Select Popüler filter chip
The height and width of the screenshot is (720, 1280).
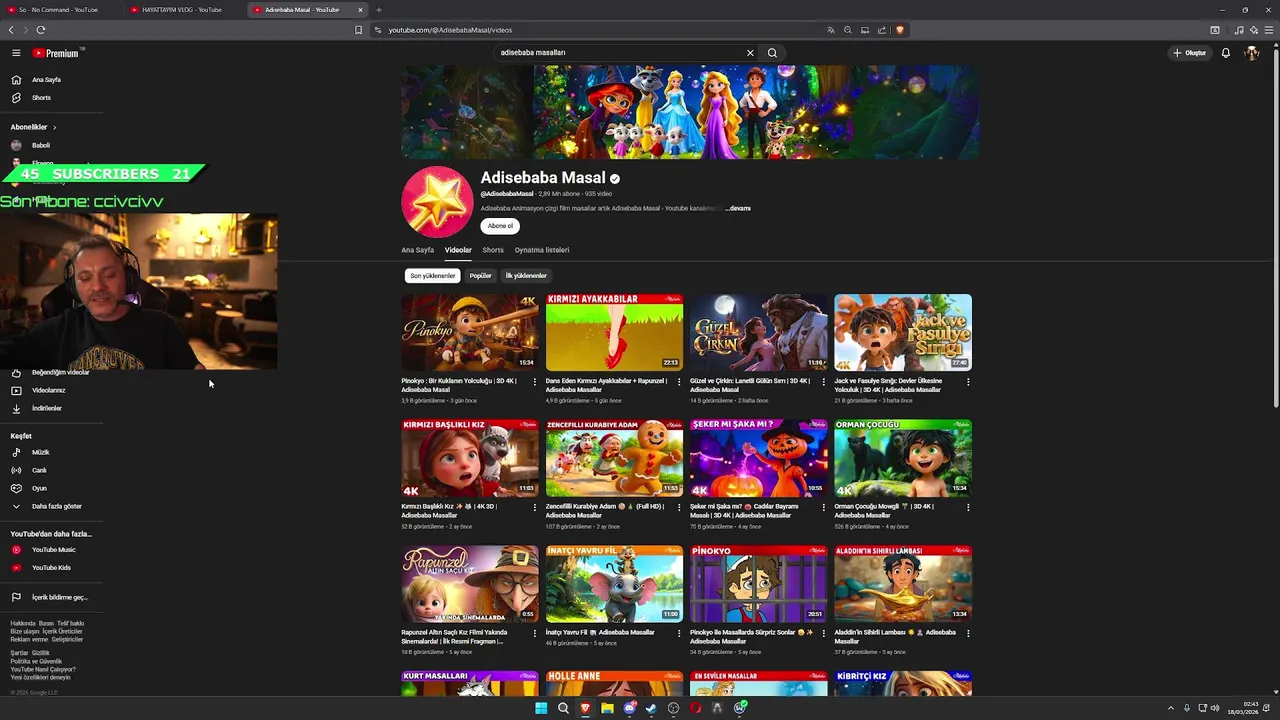coord(481,276)
